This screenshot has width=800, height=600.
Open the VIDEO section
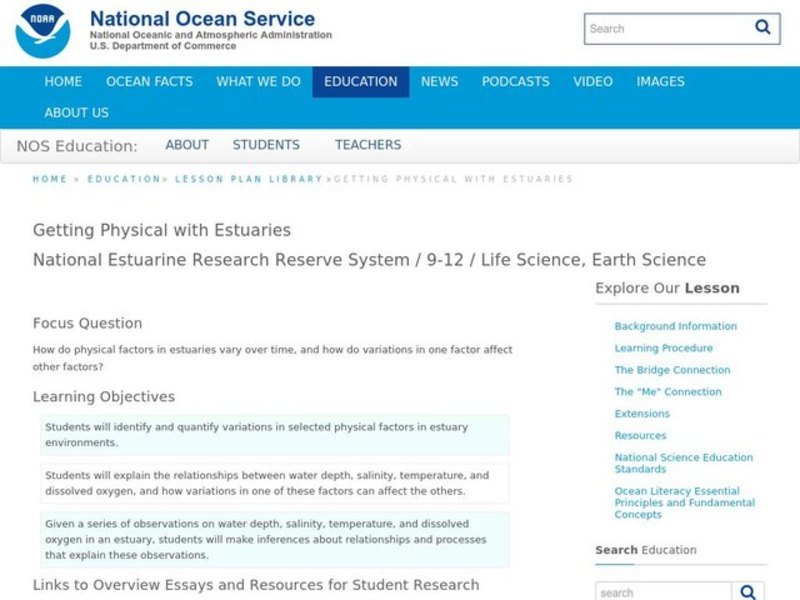pyautogui.click(x=592, y=82)
